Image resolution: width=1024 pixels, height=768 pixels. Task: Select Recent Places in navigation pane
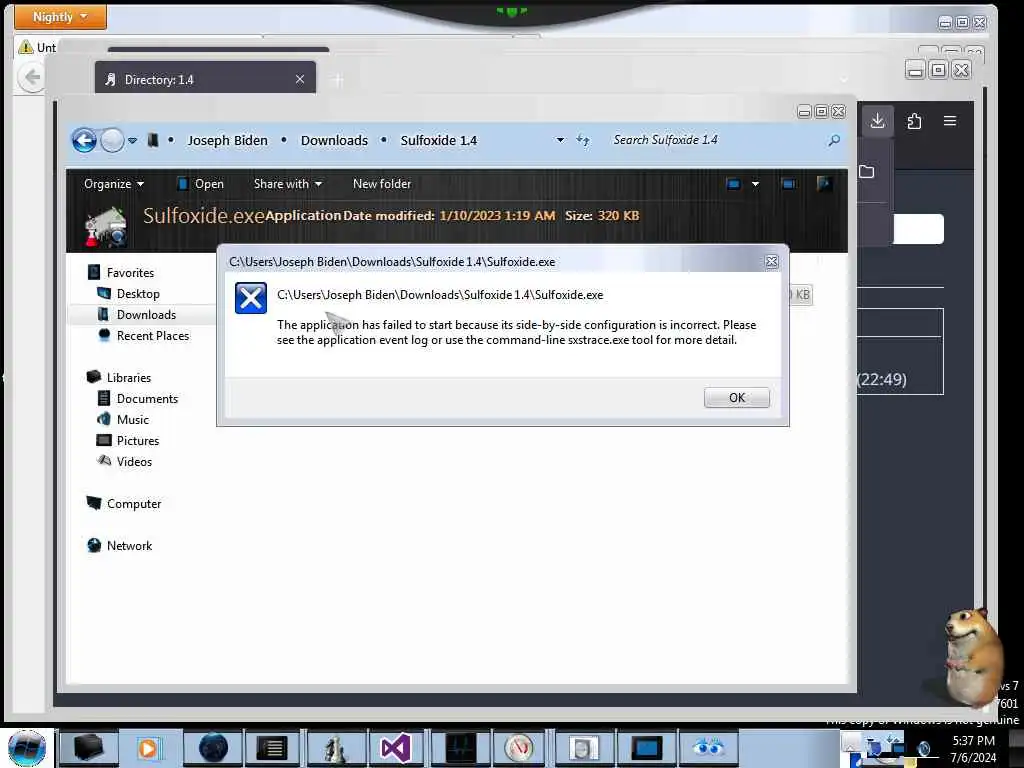153,336
